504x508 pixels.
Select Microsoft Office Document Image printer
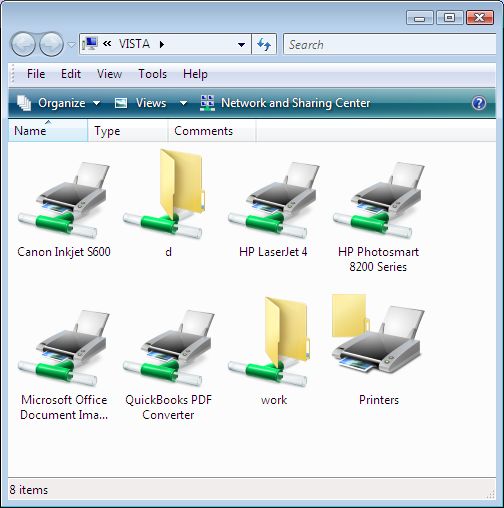click(63, 348)
